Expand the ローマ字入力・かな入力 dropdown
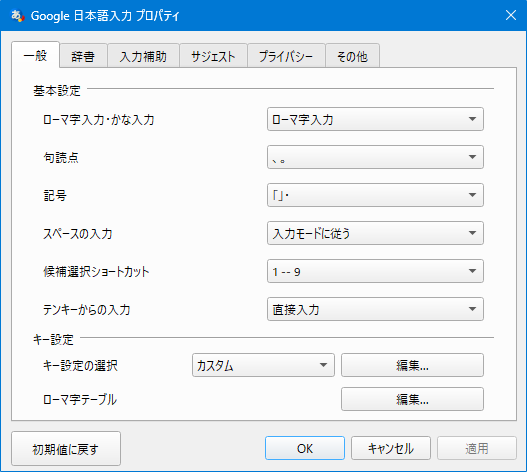 coord(375,119)
